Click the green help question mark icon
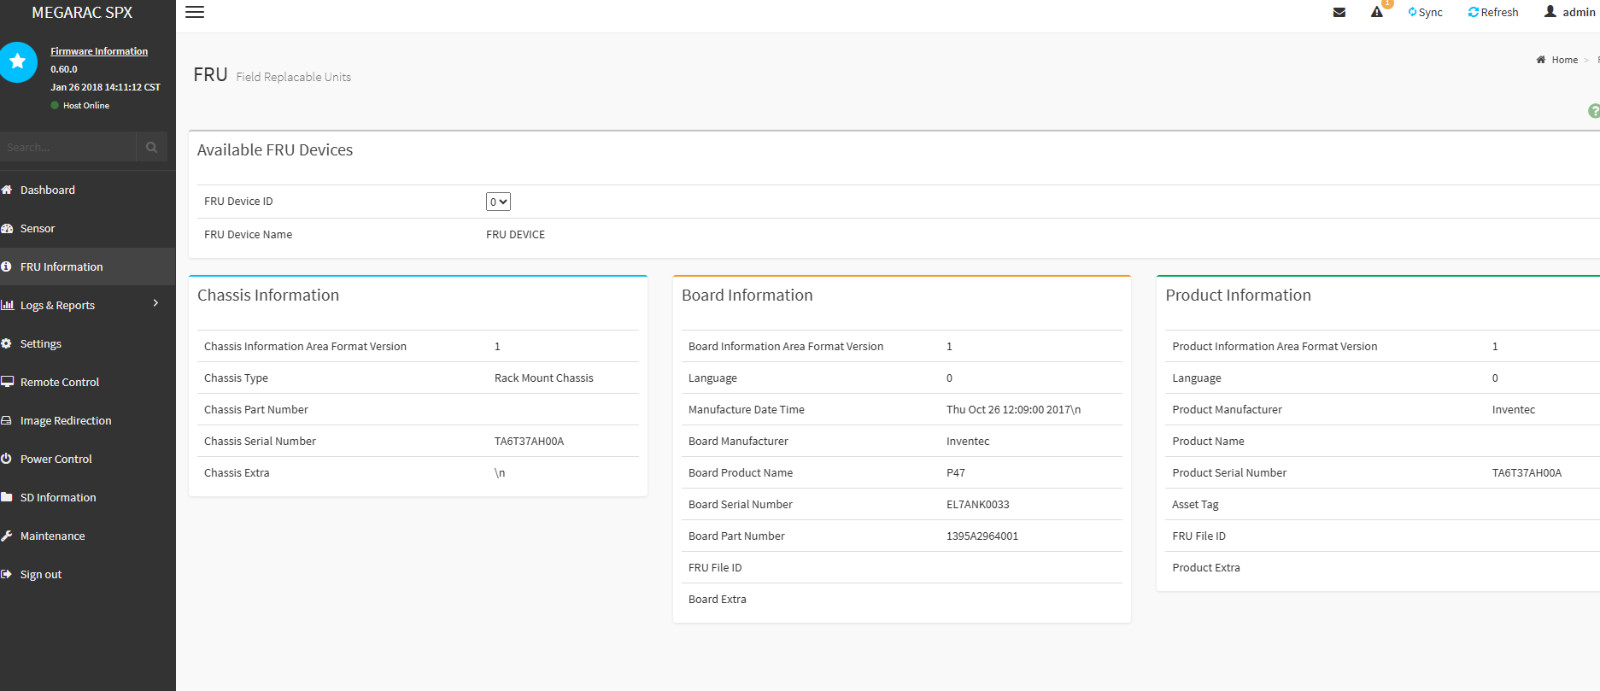Image resolution: width=1600 pixels, height=691 pixels. pyautogui.click(x=1594, y=111)
